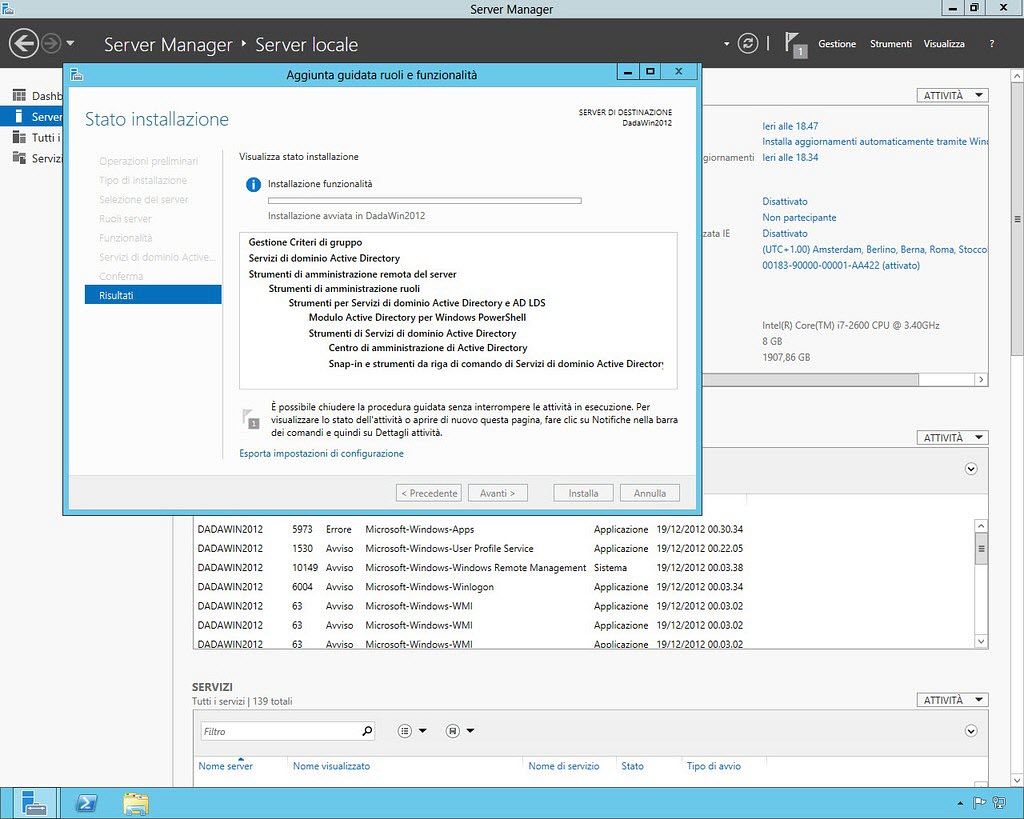Screen dimensions: 1024x819
Task: Expand the Servizi filter chevron
Action: coord(971,731)
